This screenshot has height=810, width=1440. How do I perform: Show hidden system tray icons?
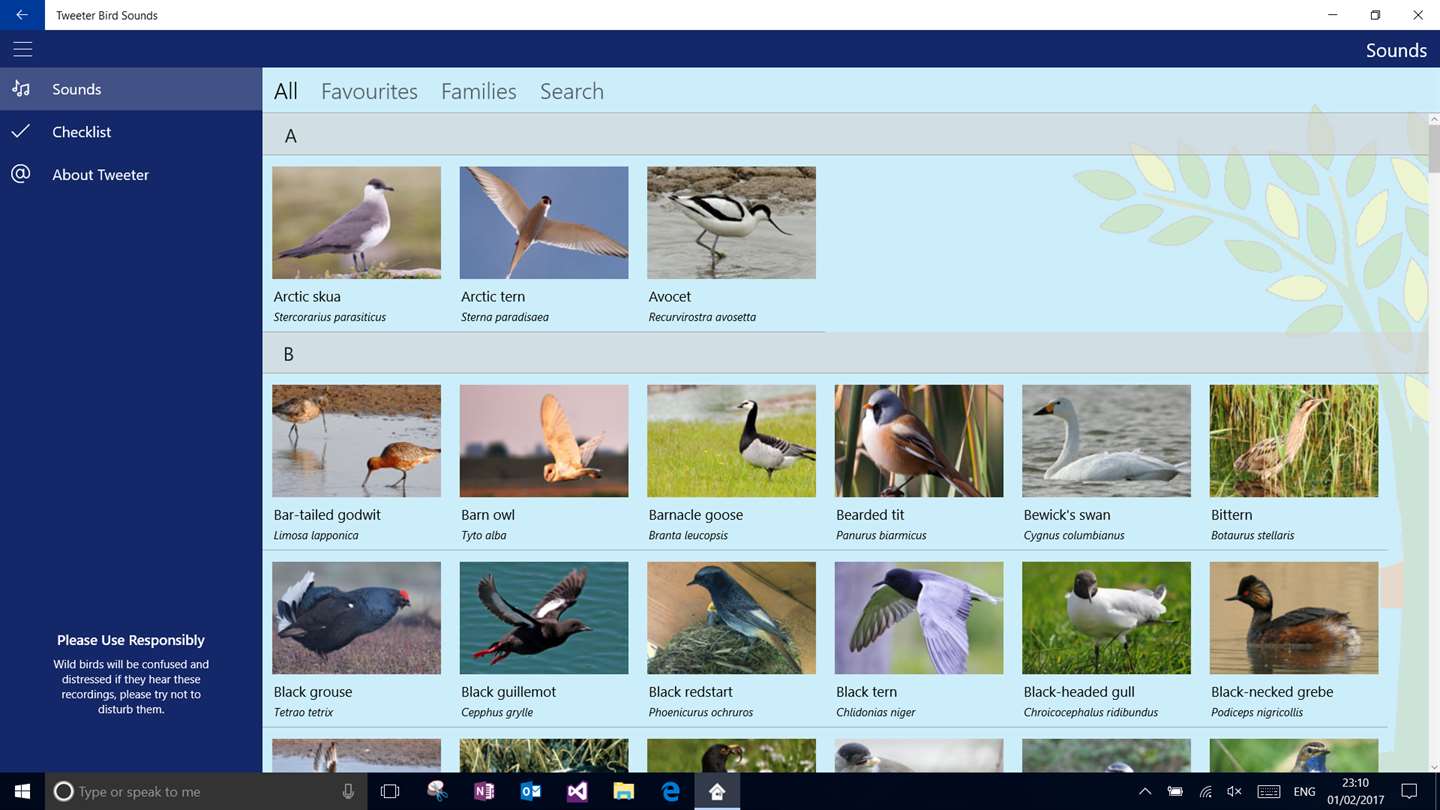1145,791
